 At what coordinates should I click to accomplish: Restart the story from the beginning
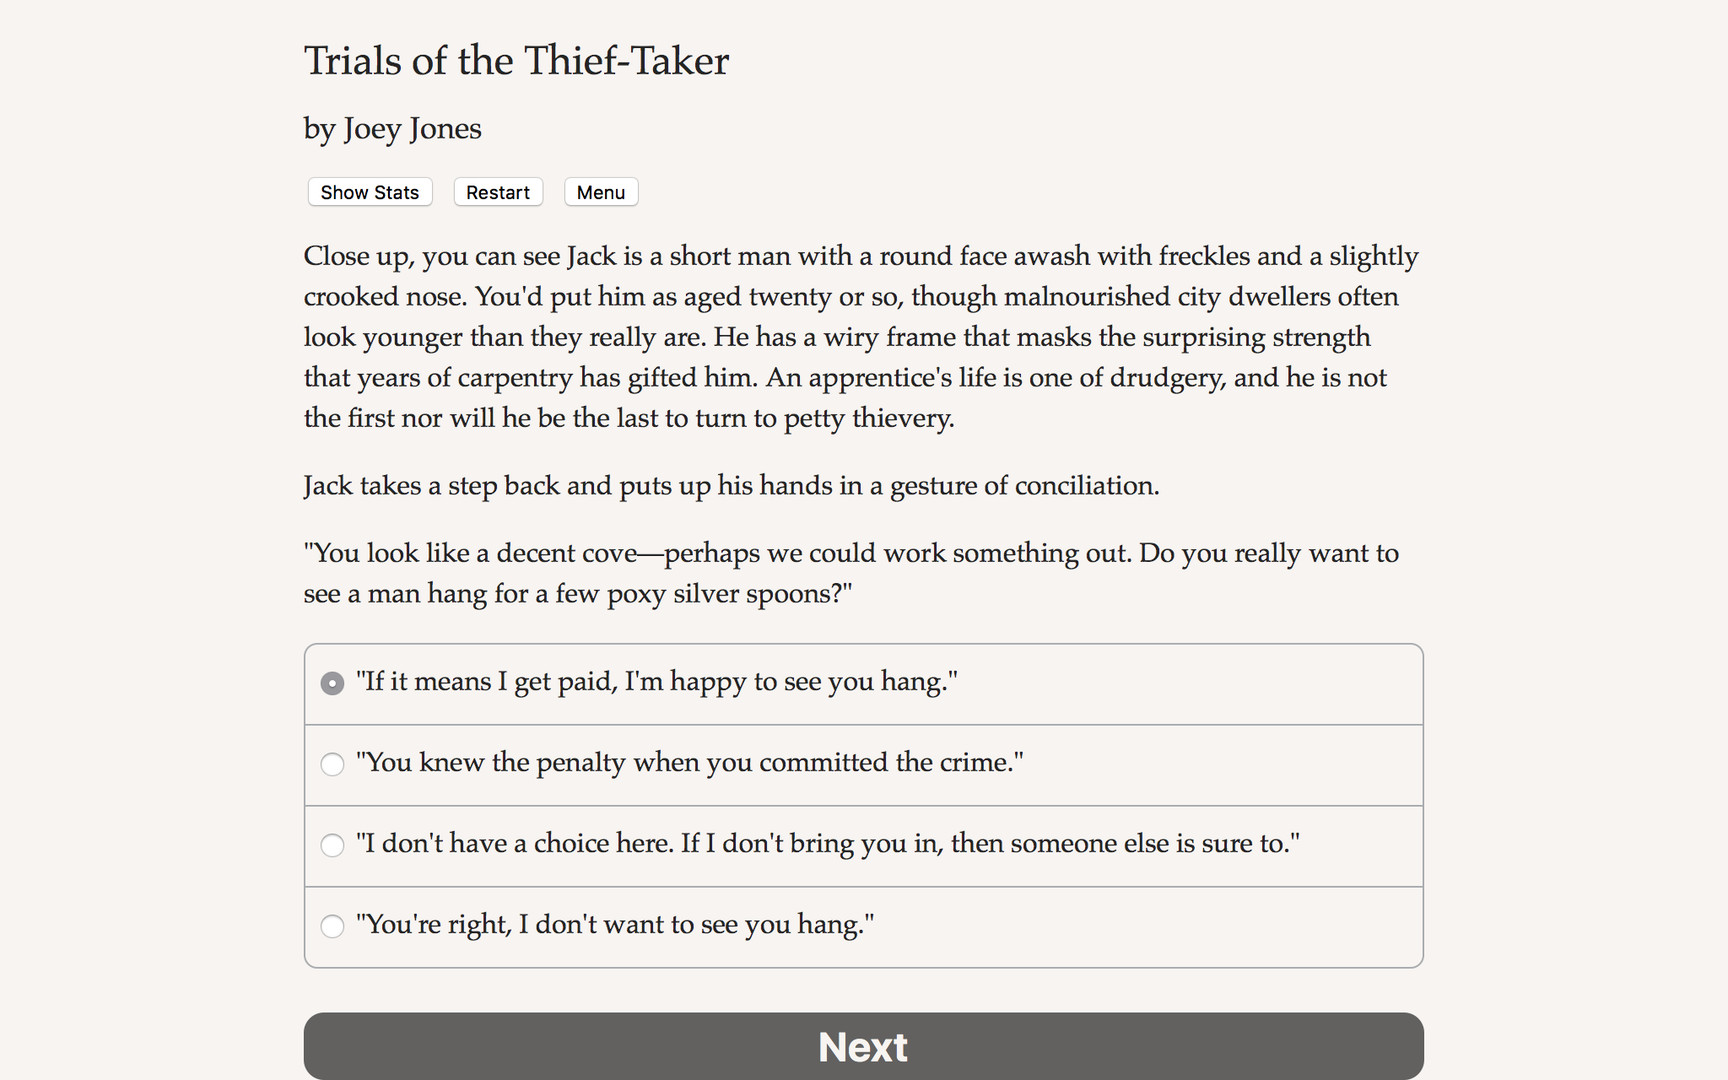pyautogui.click(x=497, y=192)
